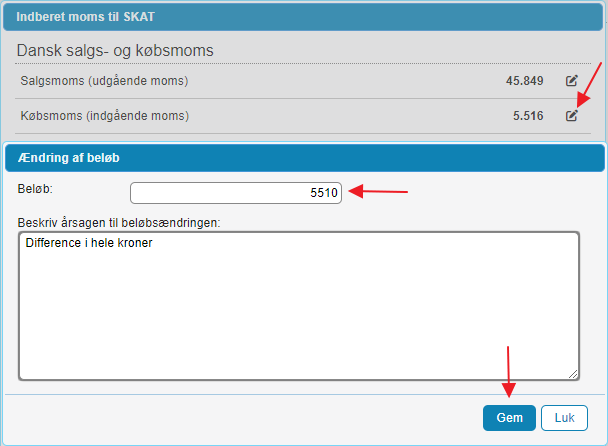Screen dimensions: 608x446
Task: Save the change with Gem button
Action: (x=509, y=418)
